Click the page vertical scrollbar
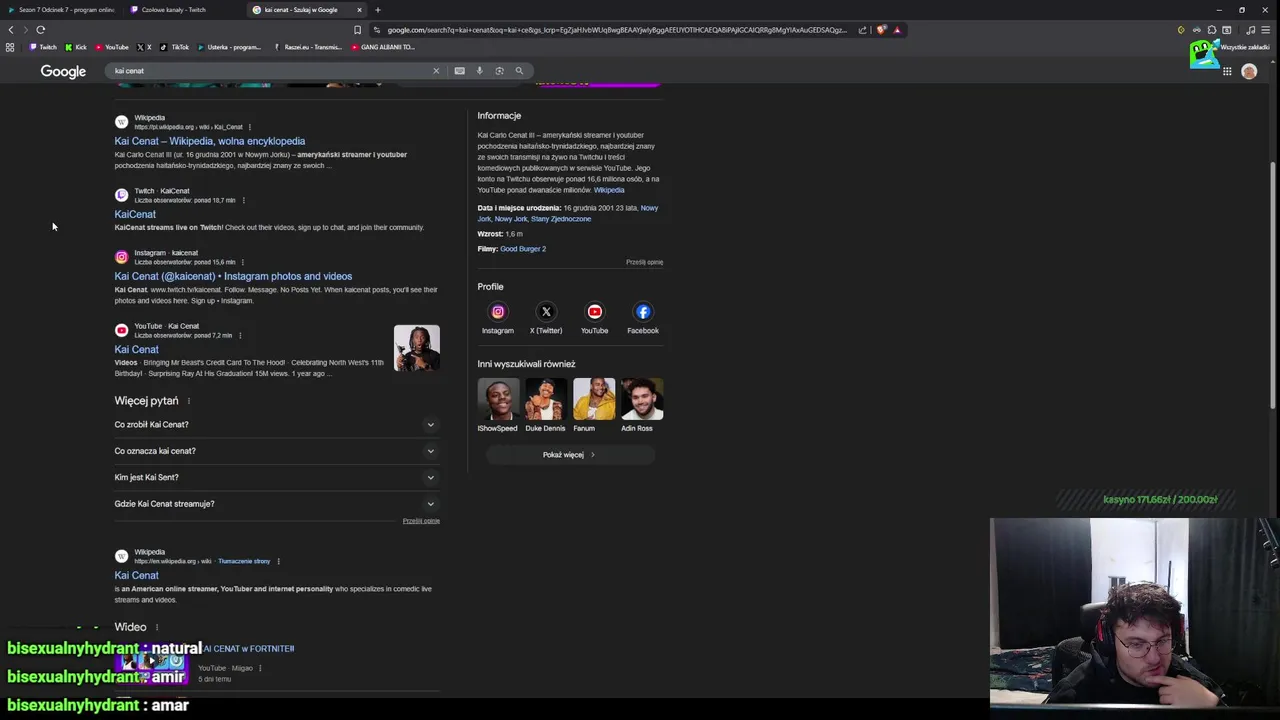The image size is (1280, 720). (x=1273, y=285)
